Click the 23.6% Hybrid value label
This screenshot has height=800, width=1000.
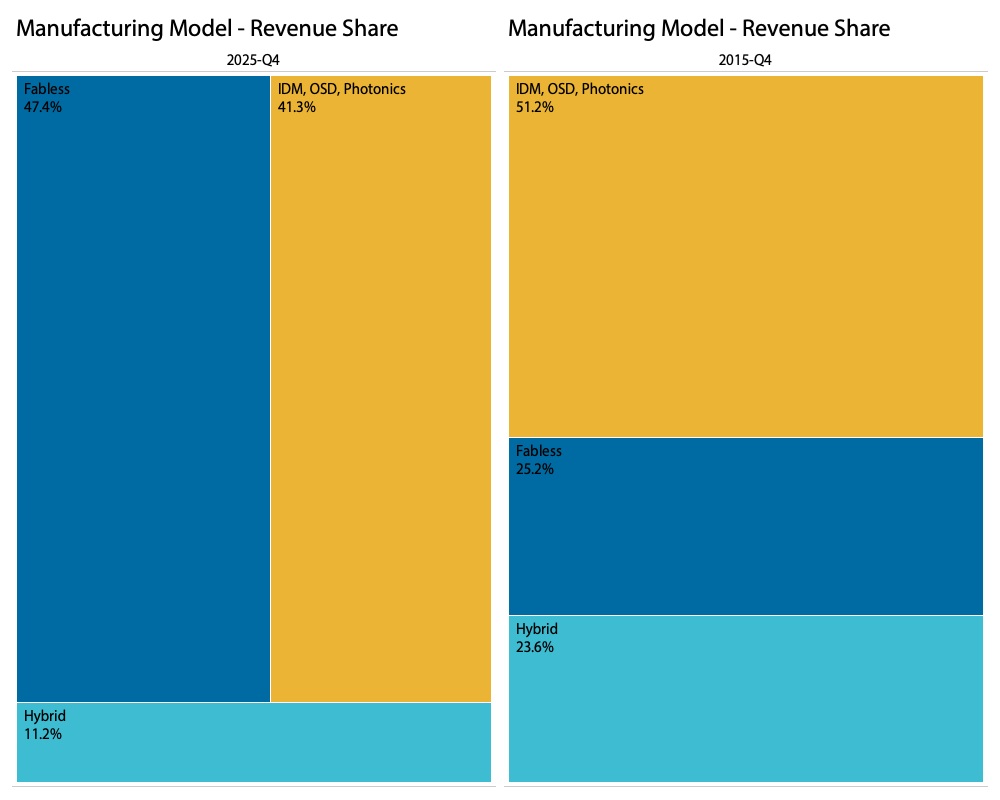coord(535,647)
